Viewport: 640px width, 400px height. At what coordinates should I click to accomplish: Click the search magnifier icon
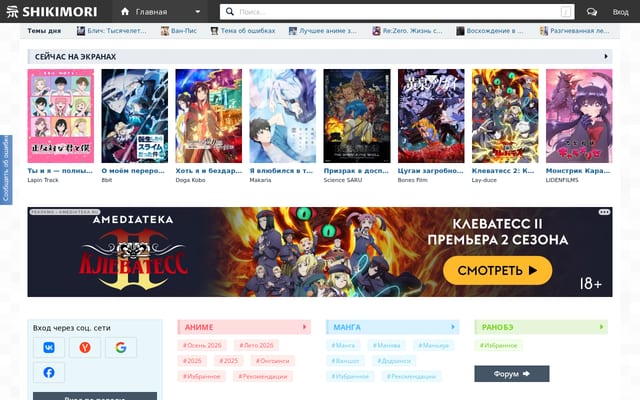230,11
